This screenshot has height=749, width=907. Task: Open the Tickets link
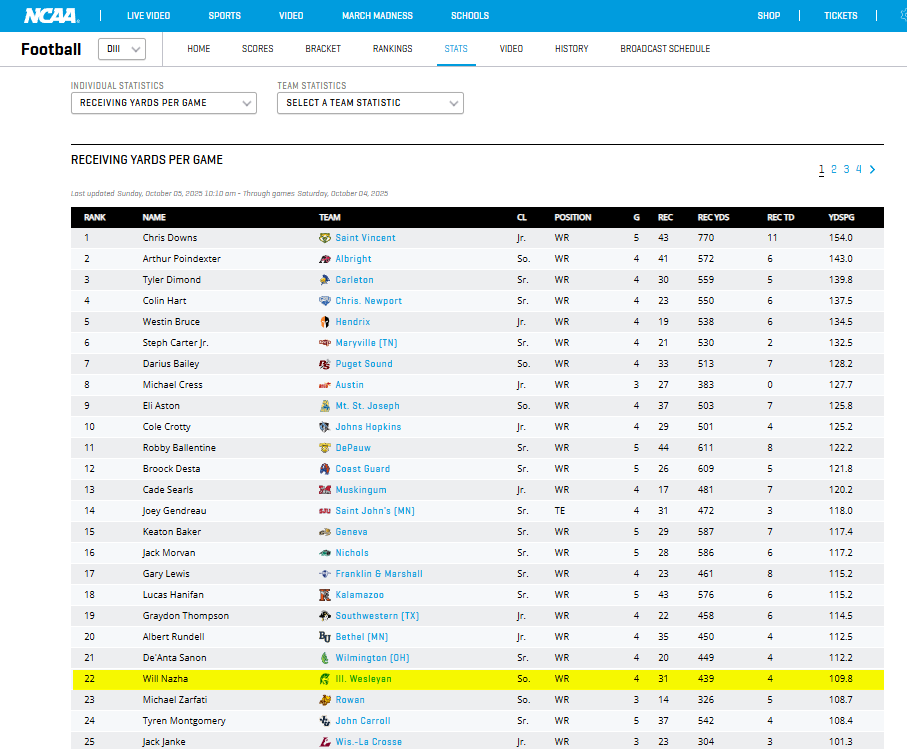click(x=840, y=16)
